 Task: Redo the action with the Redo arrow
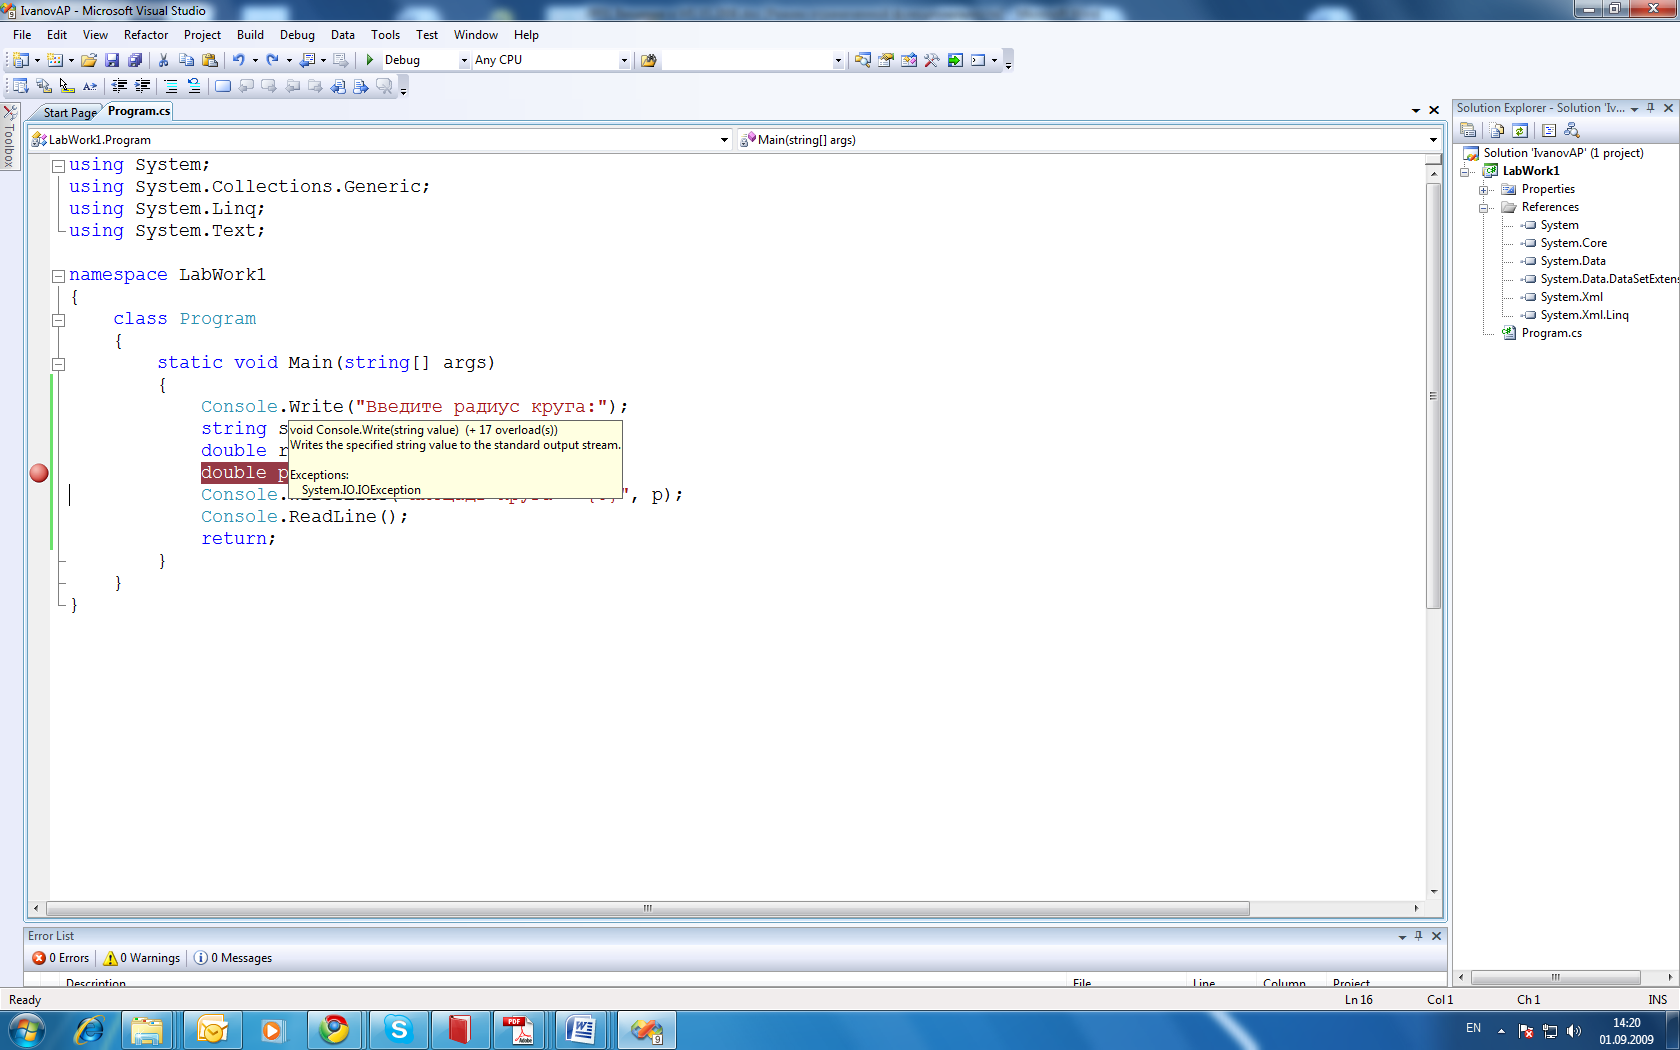(272, 60)
